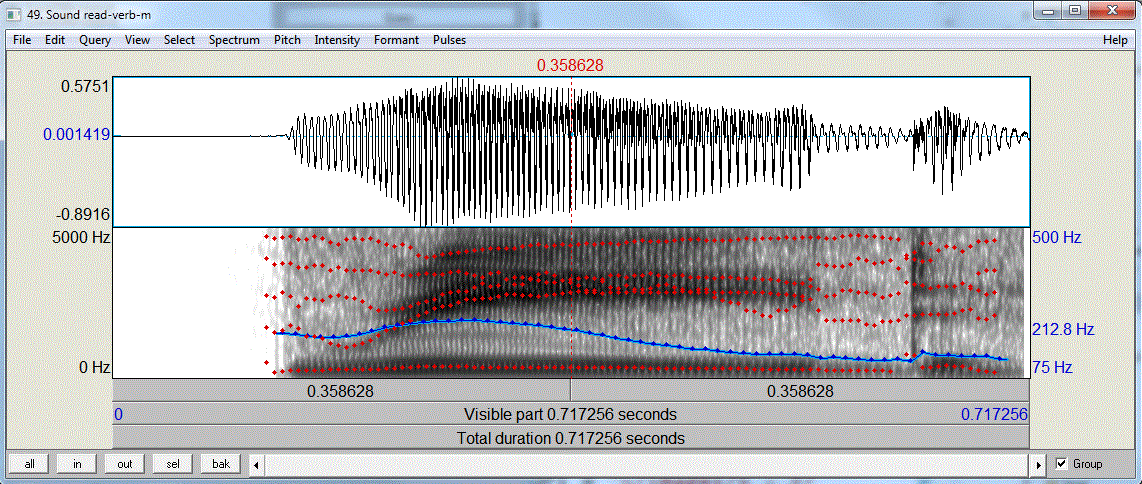The image size is (1142, 484).
Task: Click the blue 0.001419 amplitude value
Action: 76,134
